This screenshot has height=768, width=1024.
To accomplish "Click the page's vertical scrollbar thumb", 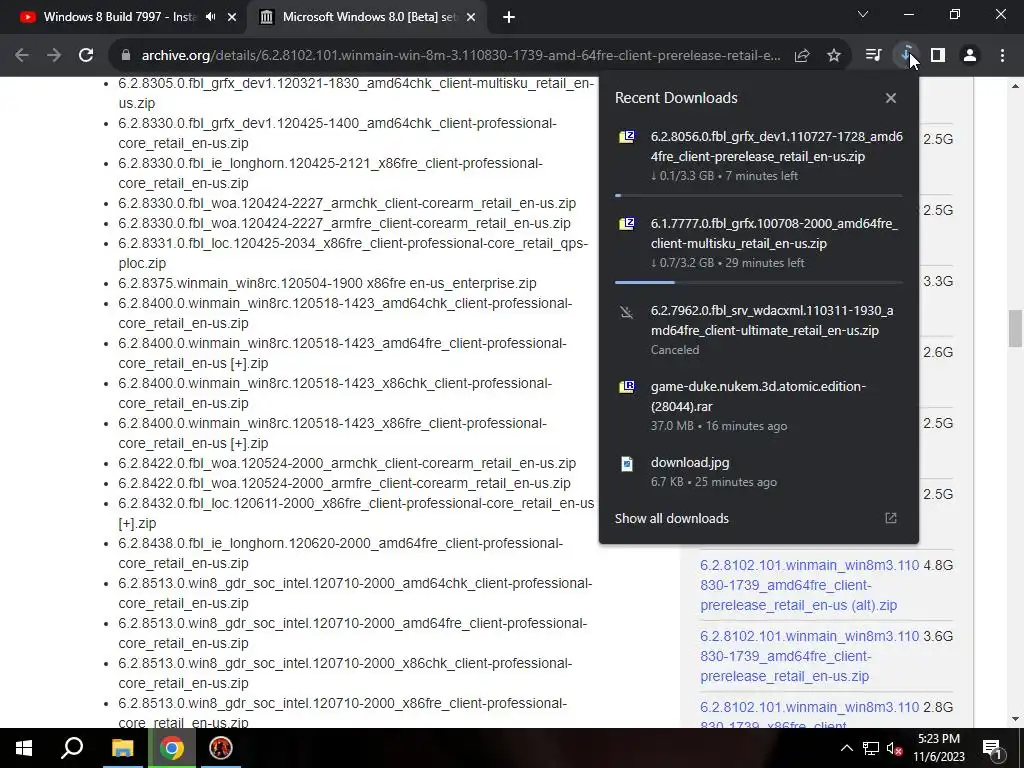I will click(x=1015, y=328).
